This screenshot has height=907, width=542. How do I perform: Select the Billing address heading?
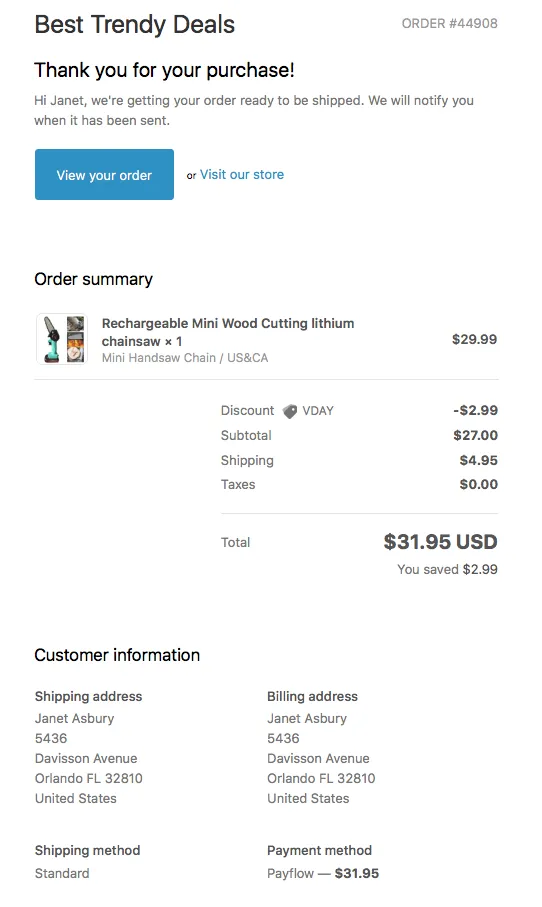point(312,696)
